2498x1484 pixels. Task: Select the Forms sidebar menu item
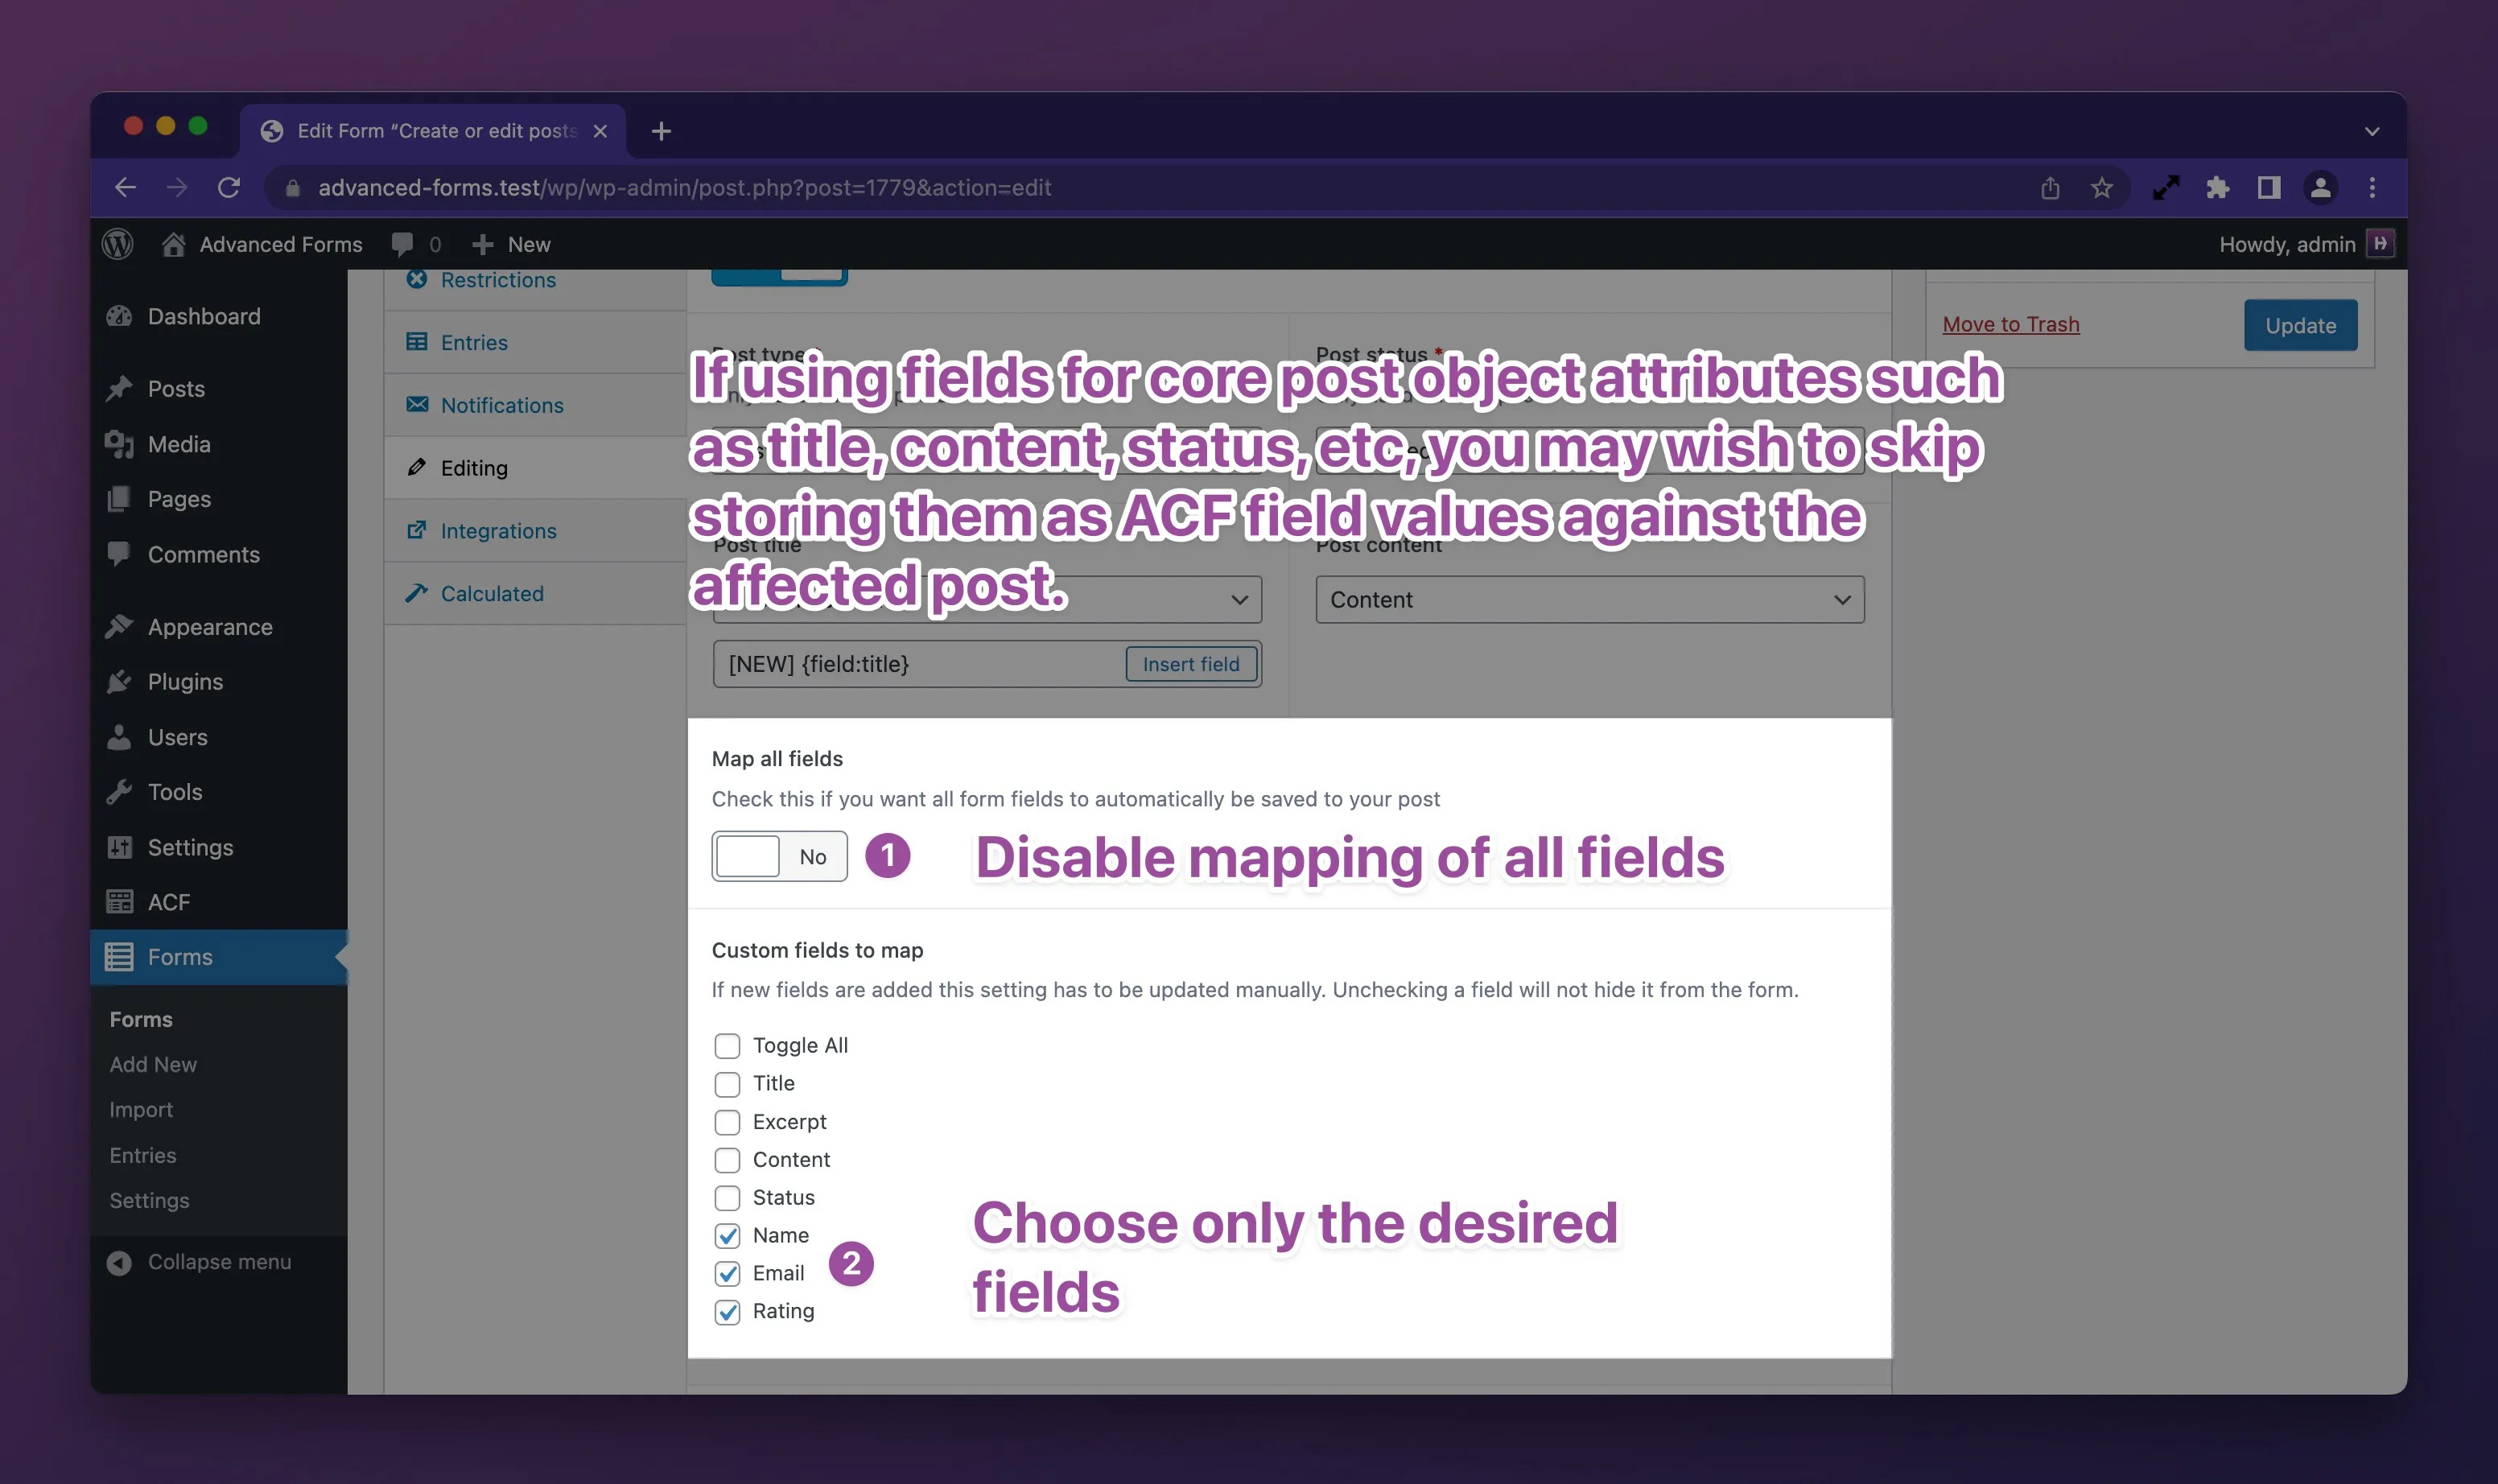coord(219,957)
